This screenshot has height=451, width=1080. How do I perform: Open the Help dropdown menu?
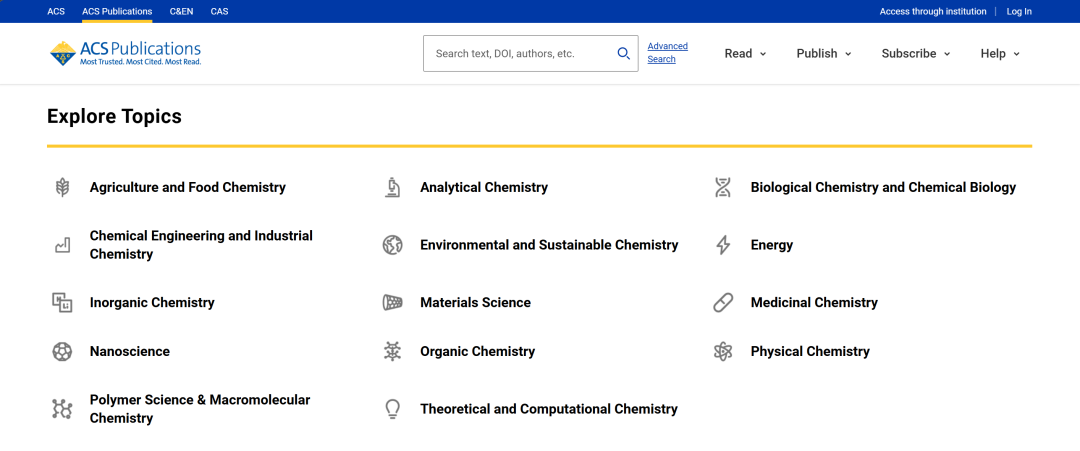click(999, 54)
